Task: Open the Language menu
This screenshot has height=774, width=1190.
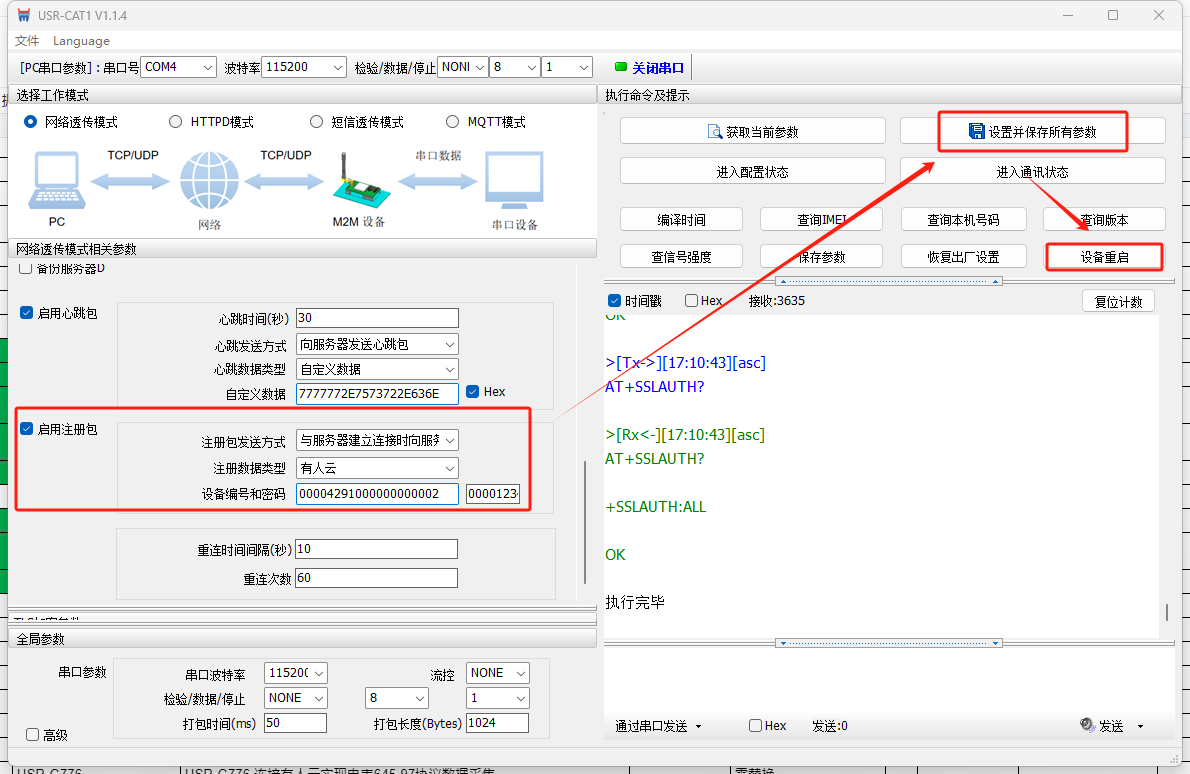Action: (81, 41)
